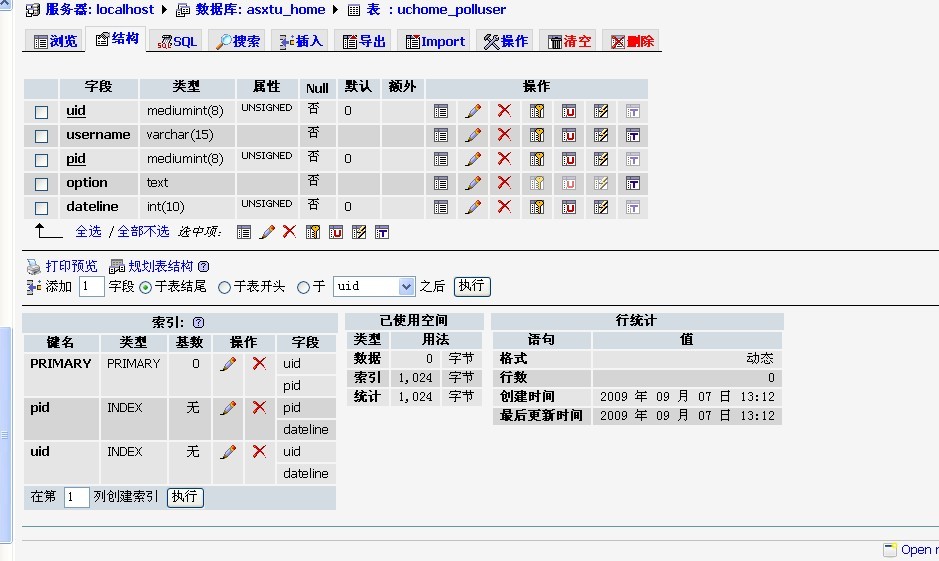Focus the 添加 field count input
Screen dimensions: 939x561
91,286
